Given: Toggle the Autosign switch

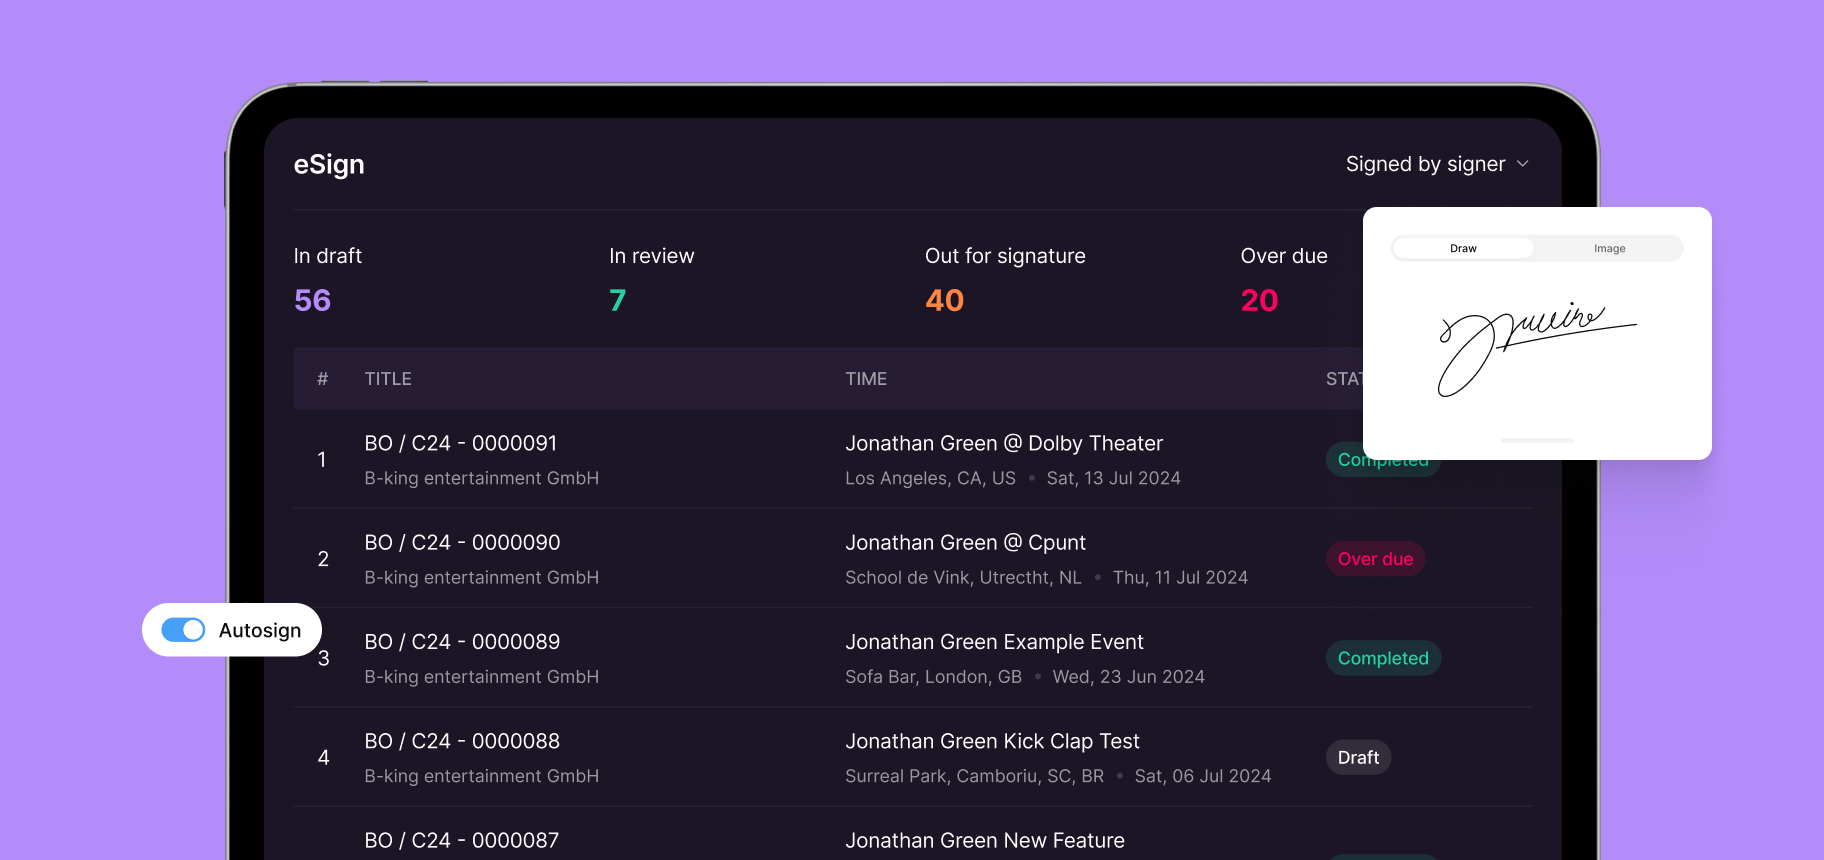Looking at the screenshot, I should [183, 630].
